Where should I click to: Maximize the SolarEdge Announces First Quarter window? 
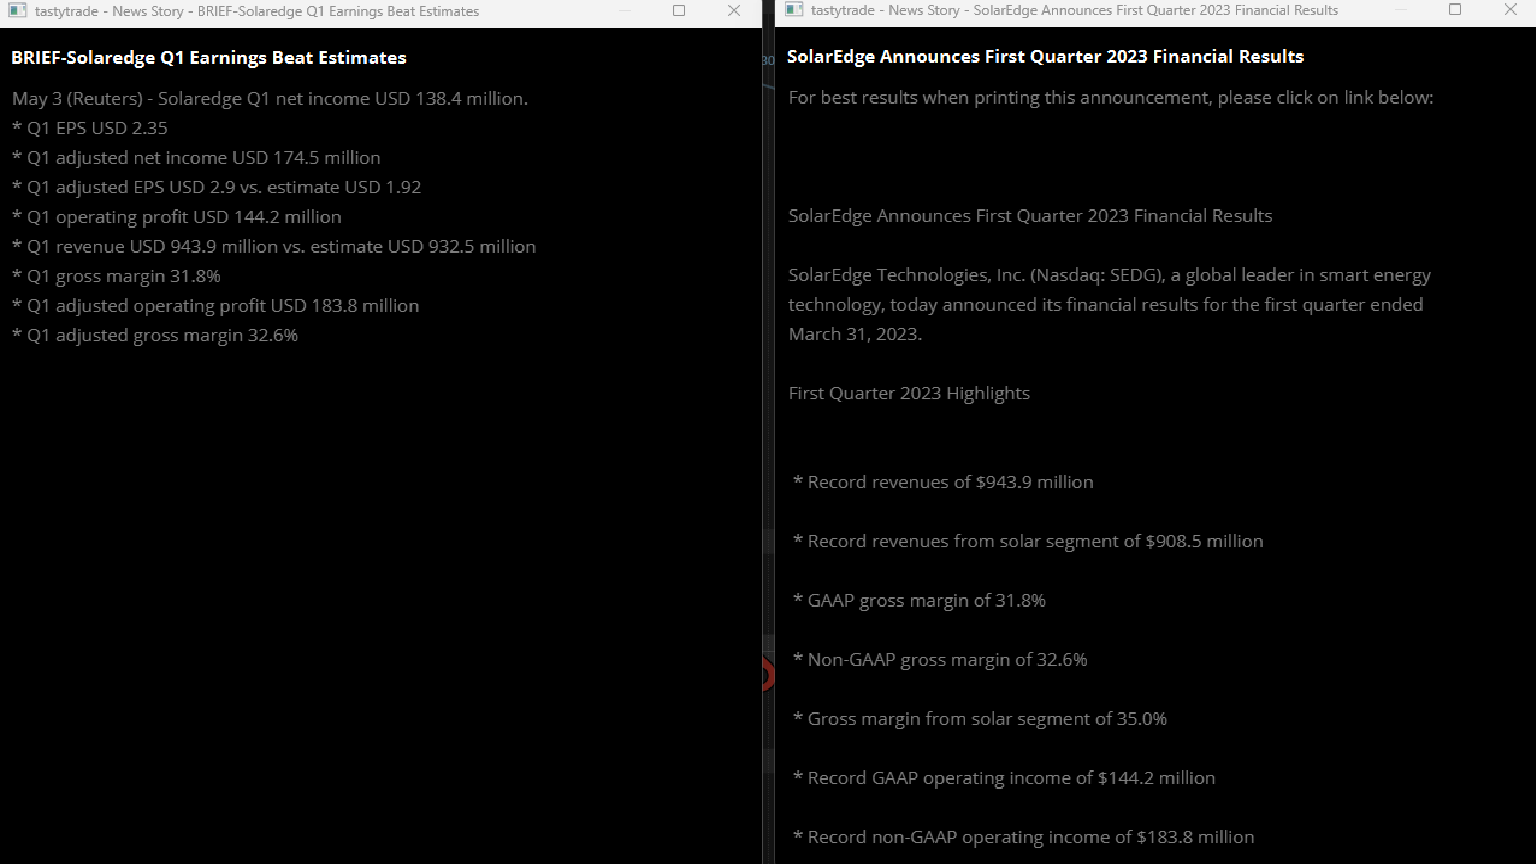tap(1455, 10)
